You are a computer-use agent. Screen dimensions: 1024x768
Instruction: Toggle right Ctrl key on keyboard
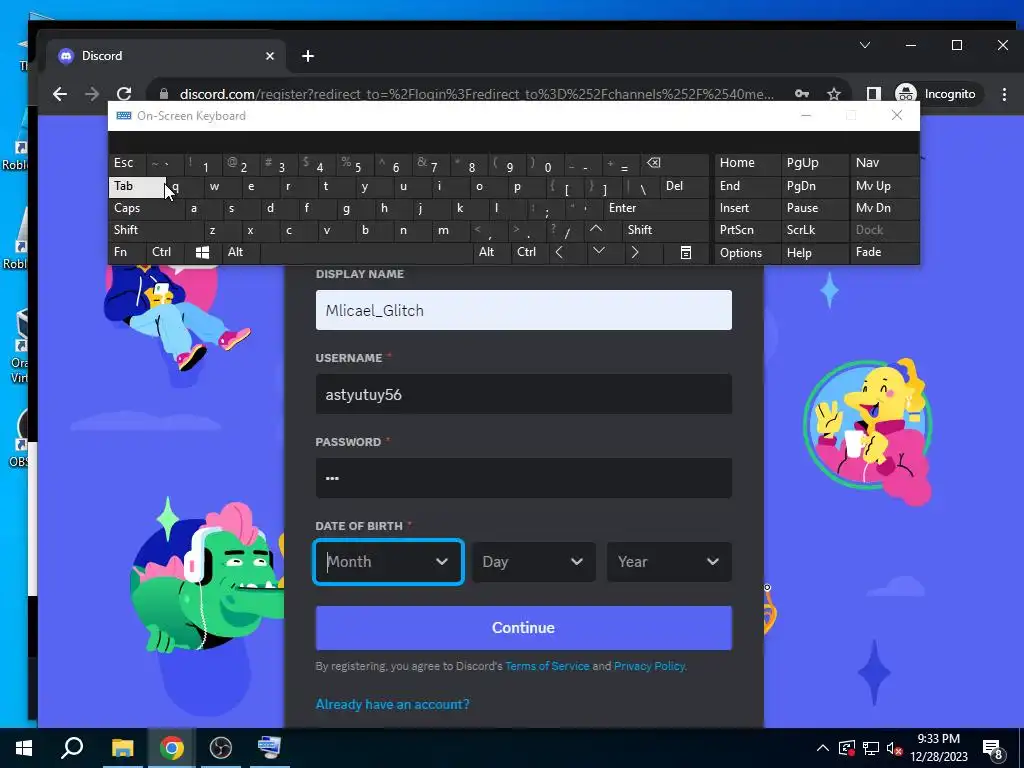tap(529, 253)
